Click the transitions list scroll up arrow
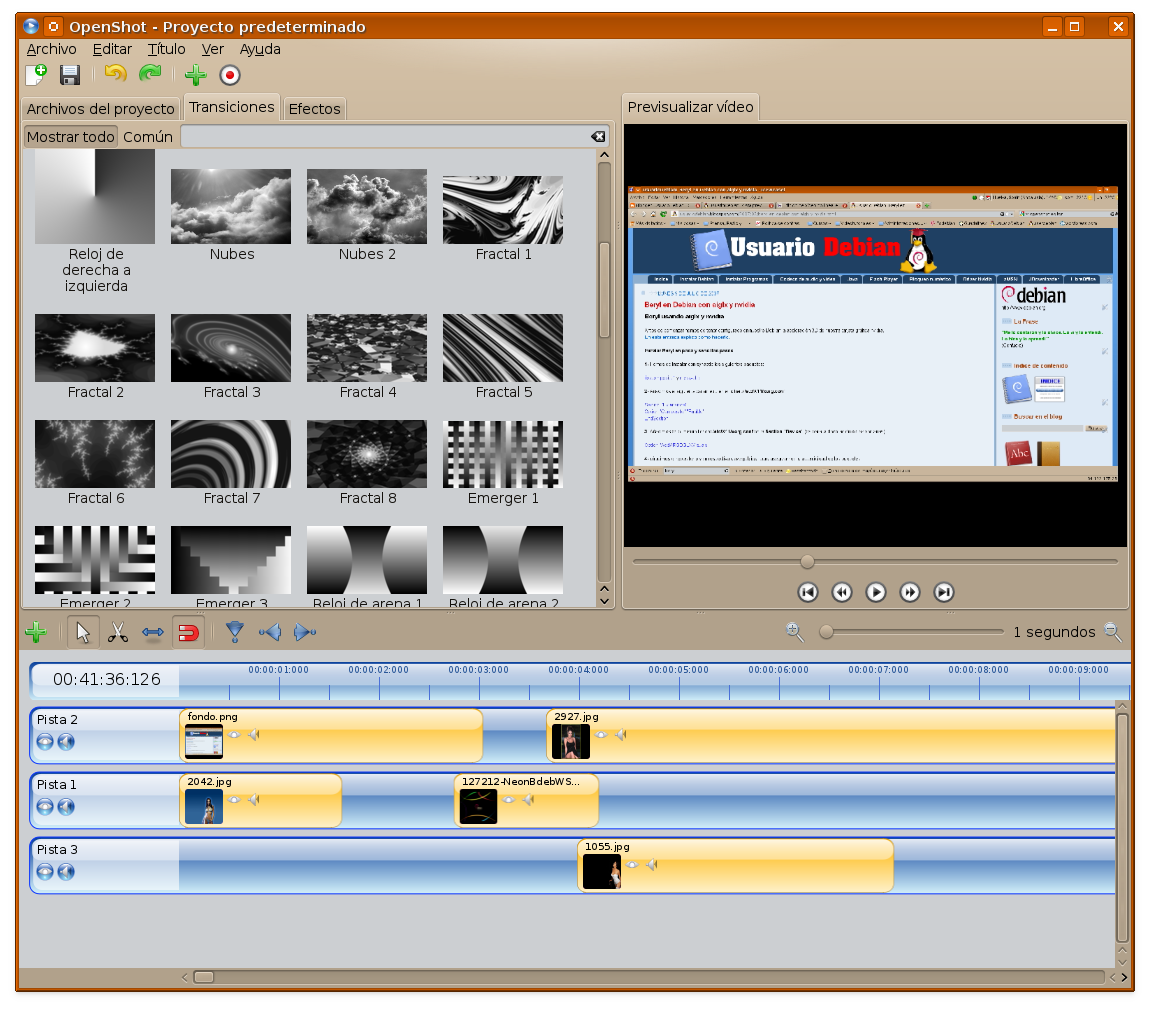 point(604,155)
